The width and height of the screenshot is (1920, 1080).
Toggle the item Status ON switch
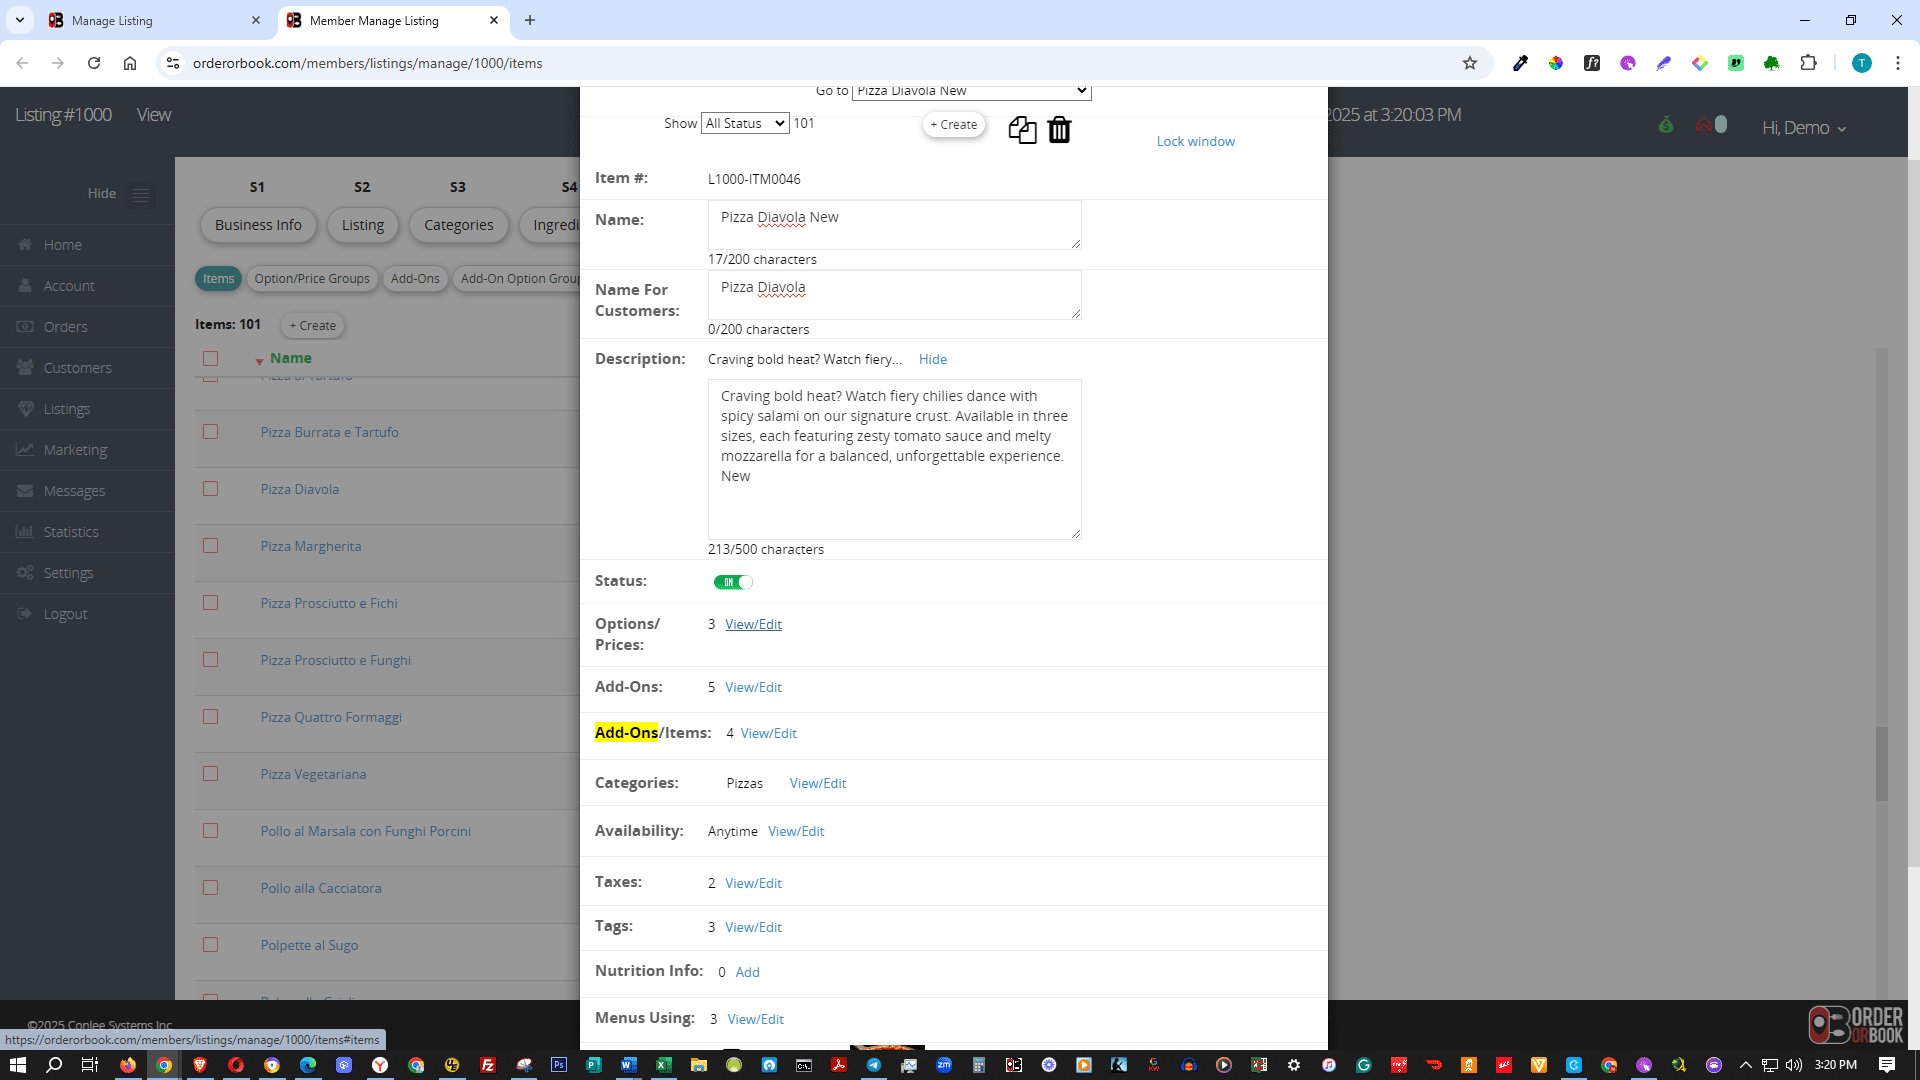(732, 582)
